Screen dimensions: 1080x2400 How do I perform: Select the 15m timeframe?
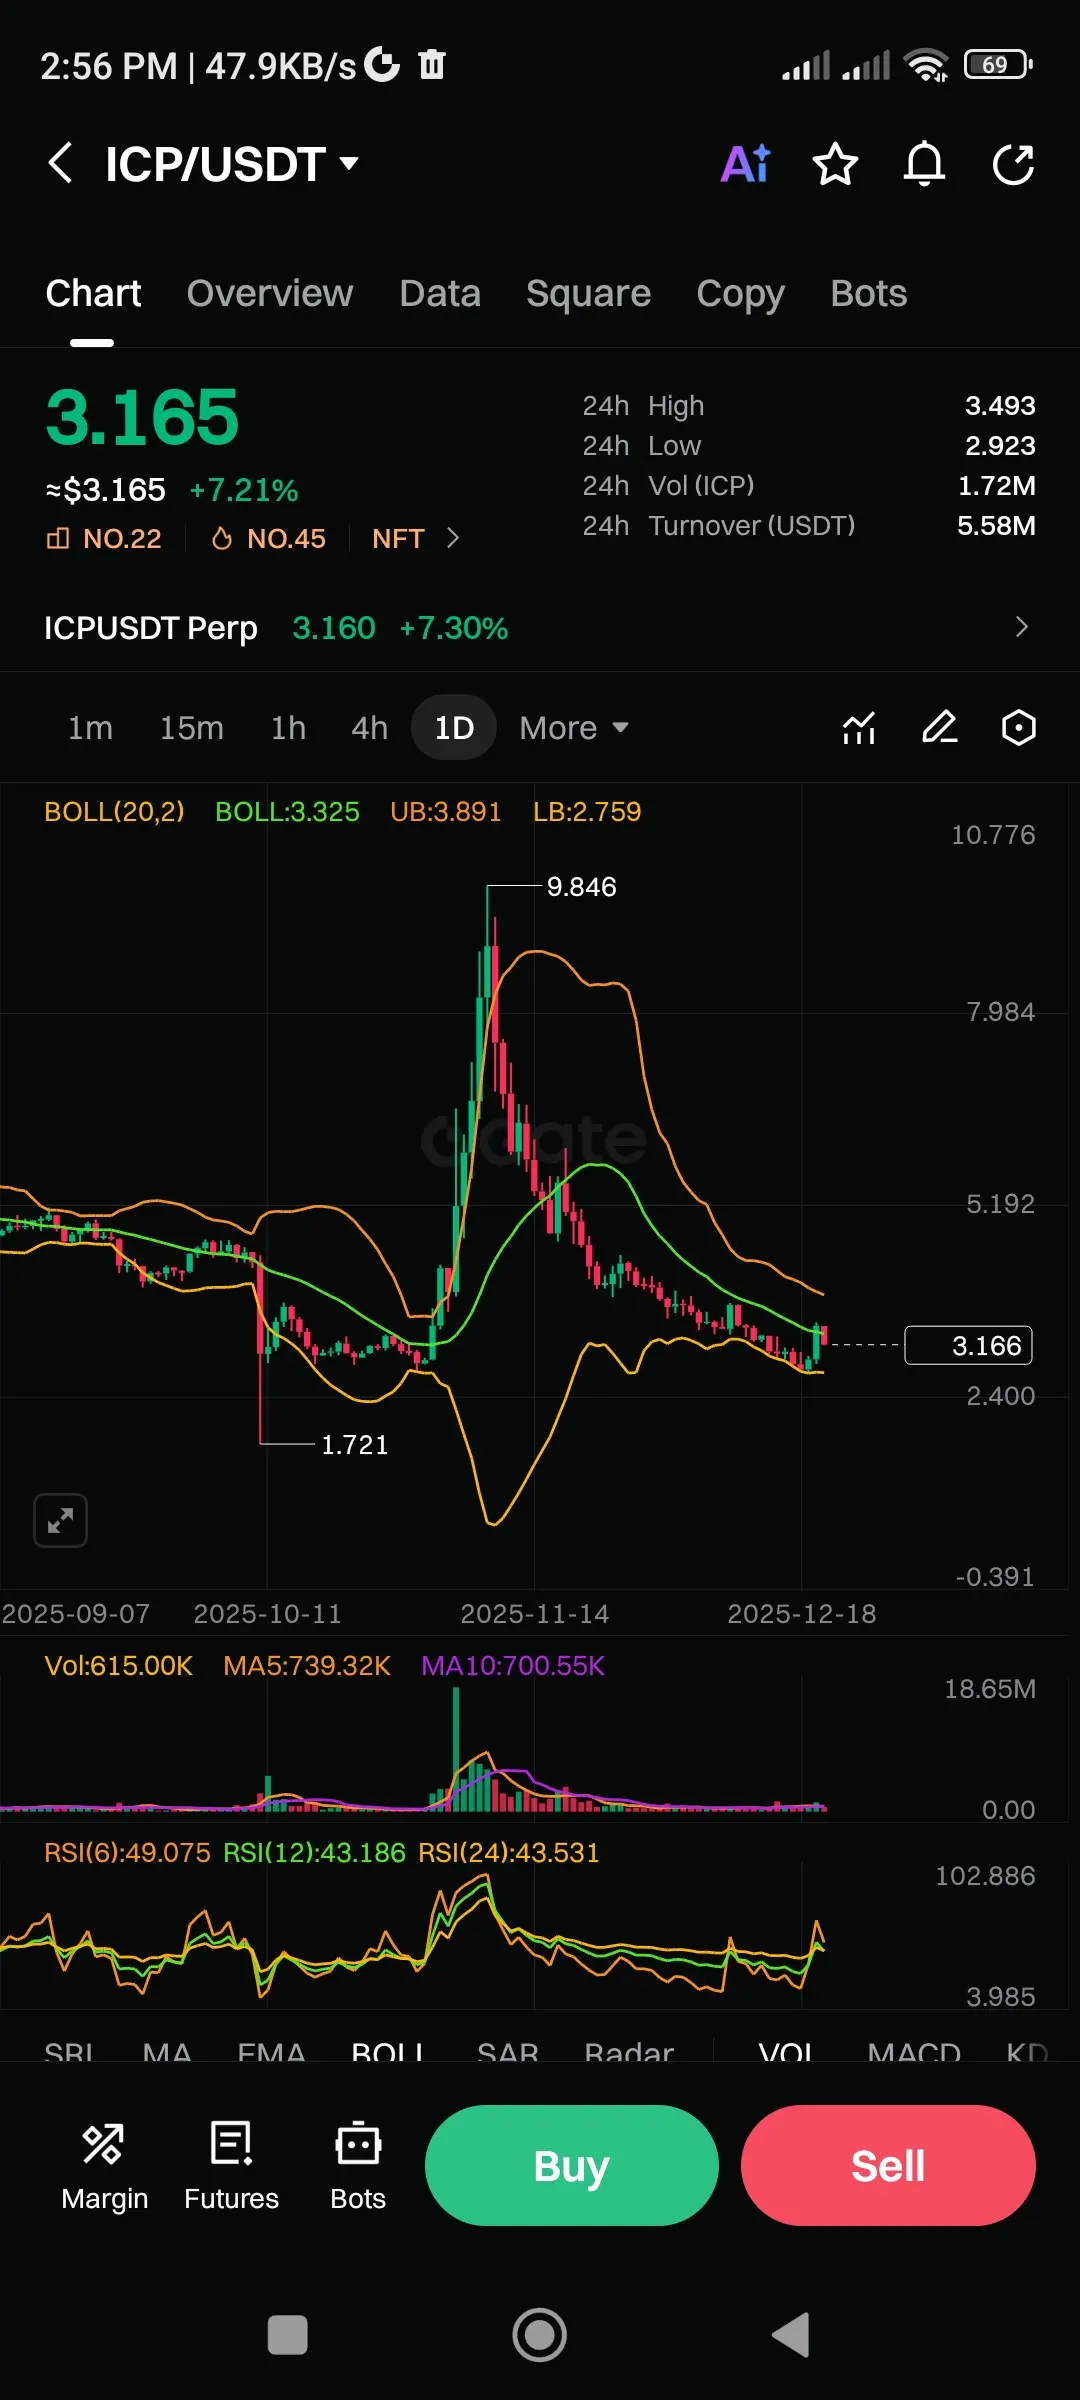[192, 728]
